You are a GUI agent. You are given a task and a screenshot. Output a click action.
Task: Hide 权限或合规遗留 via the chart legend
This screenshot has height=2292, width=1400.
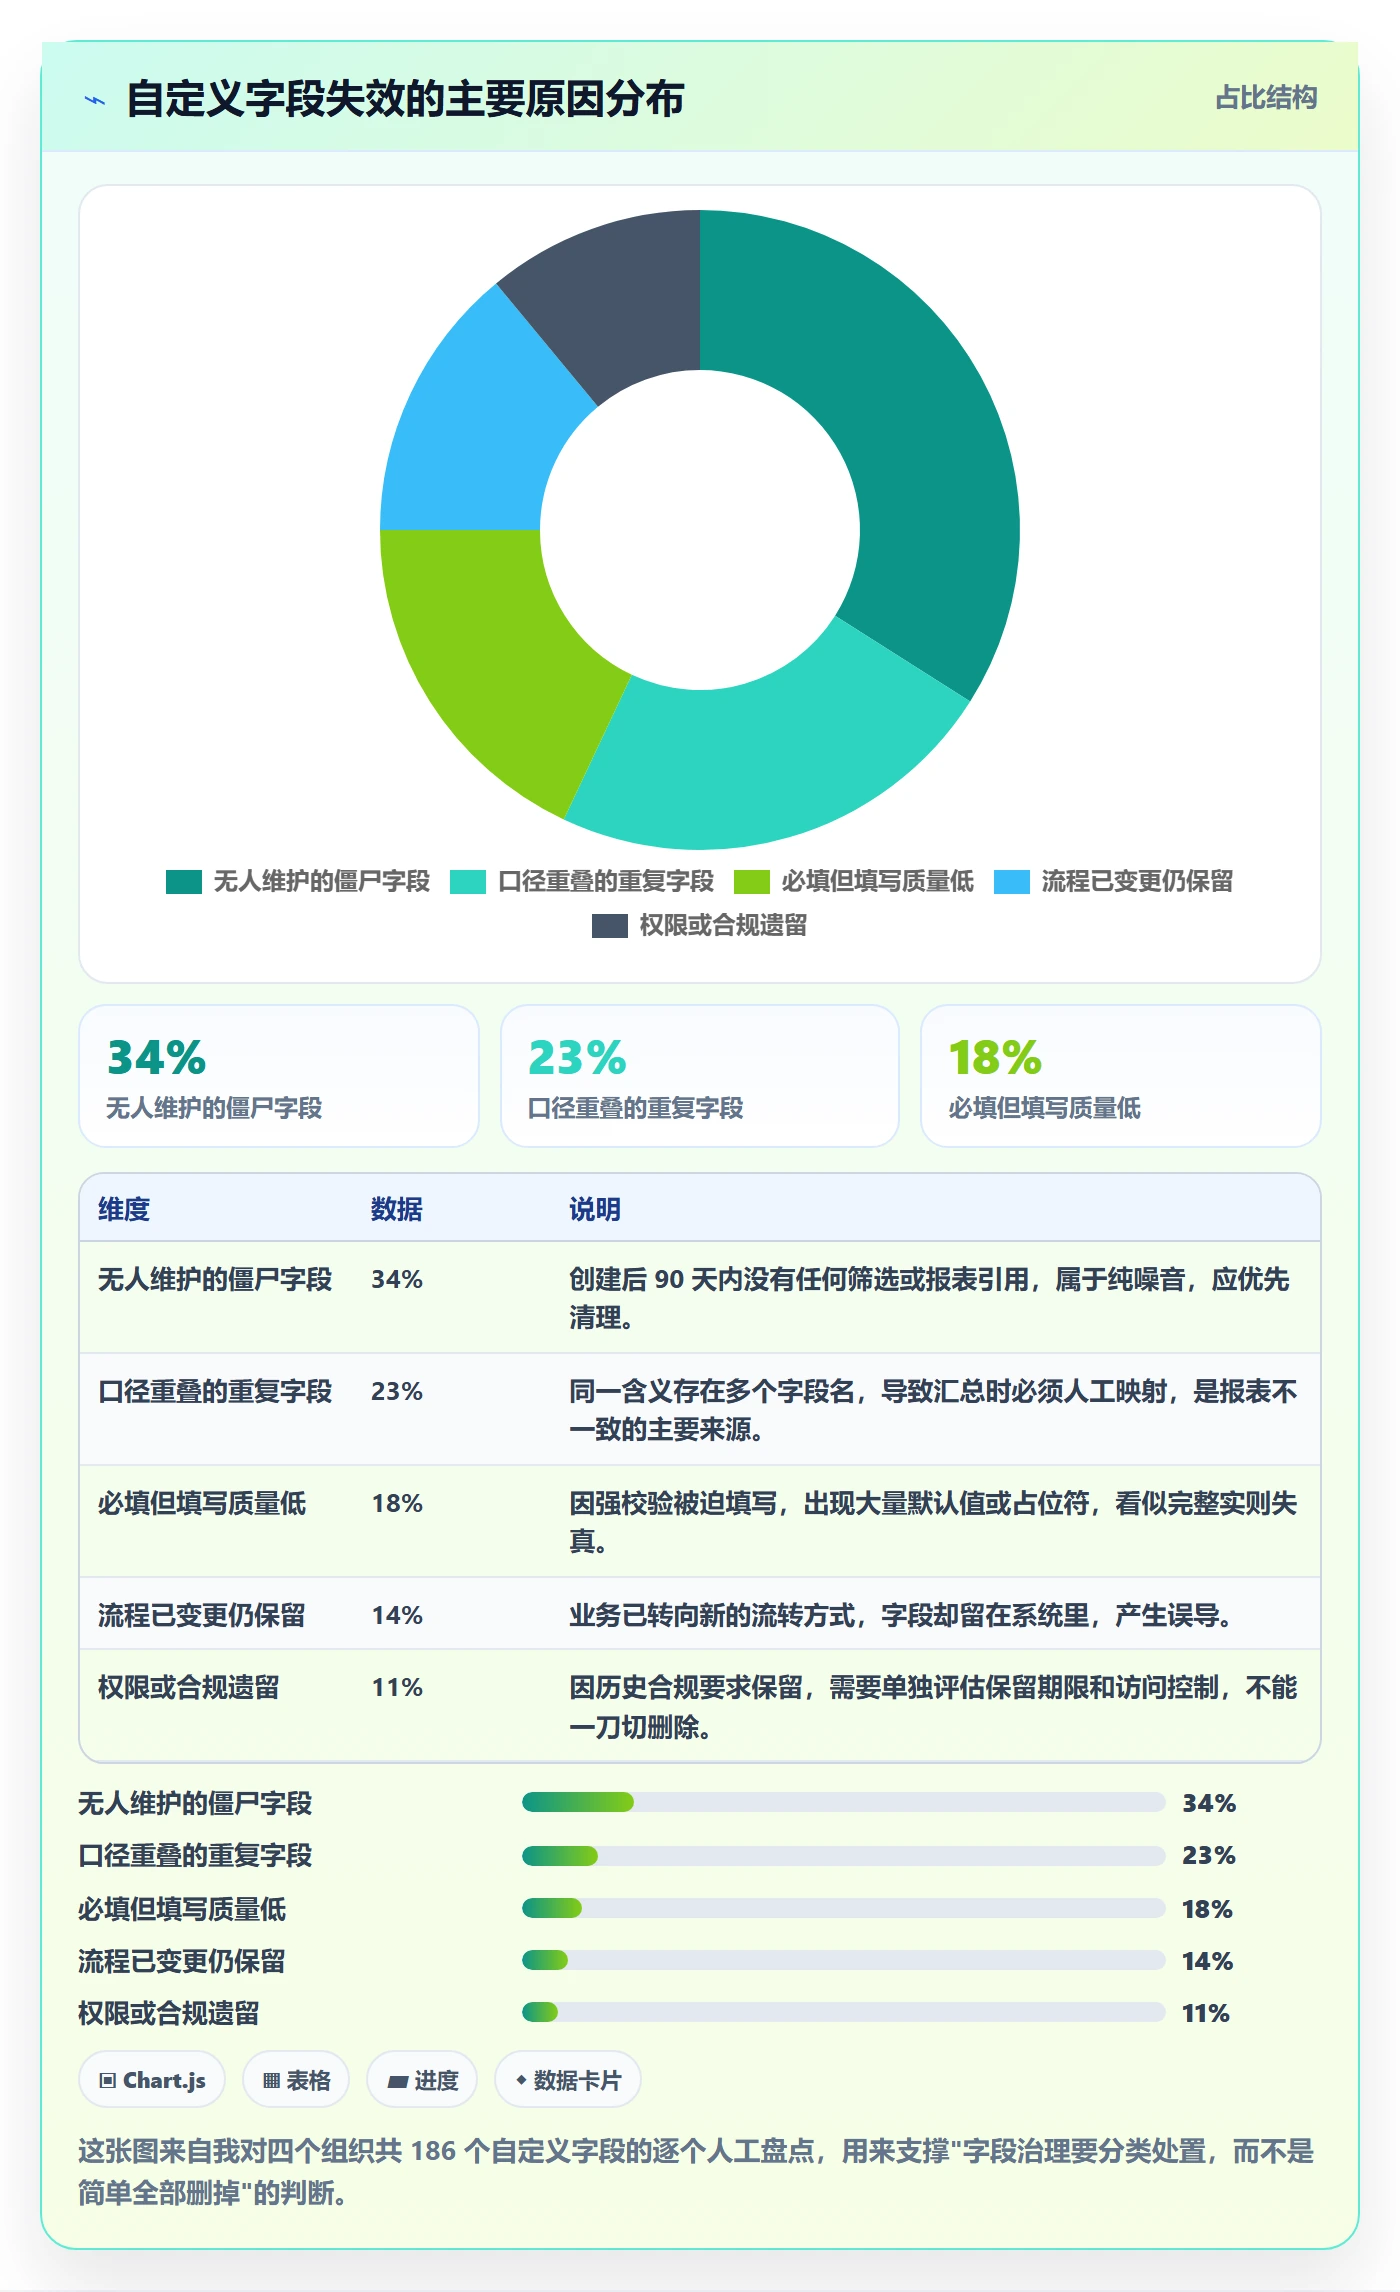click(700, 925)
